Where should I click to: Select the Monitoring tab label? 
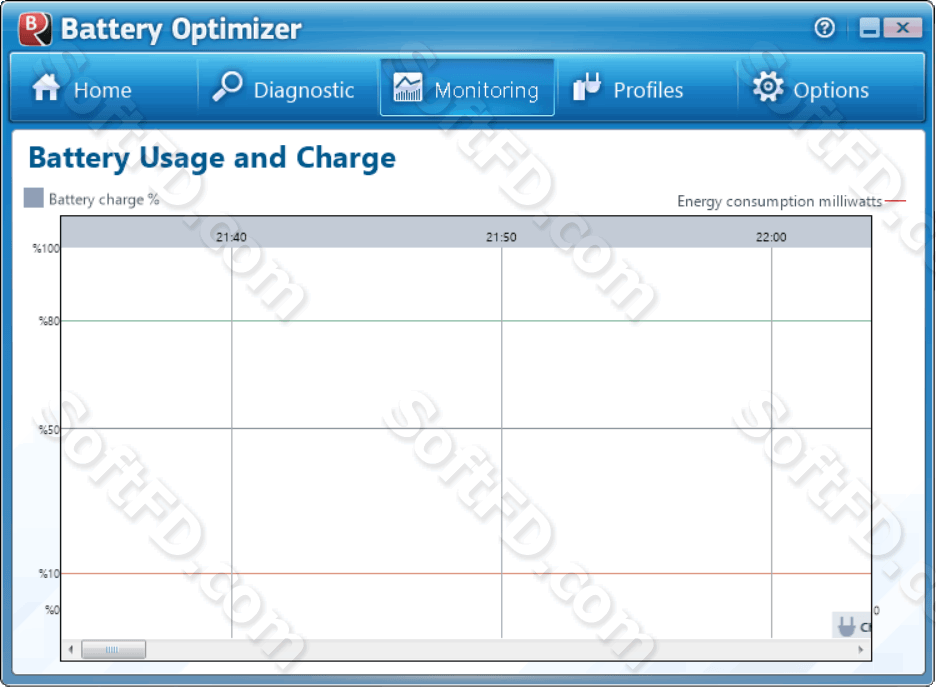point(487,90)
